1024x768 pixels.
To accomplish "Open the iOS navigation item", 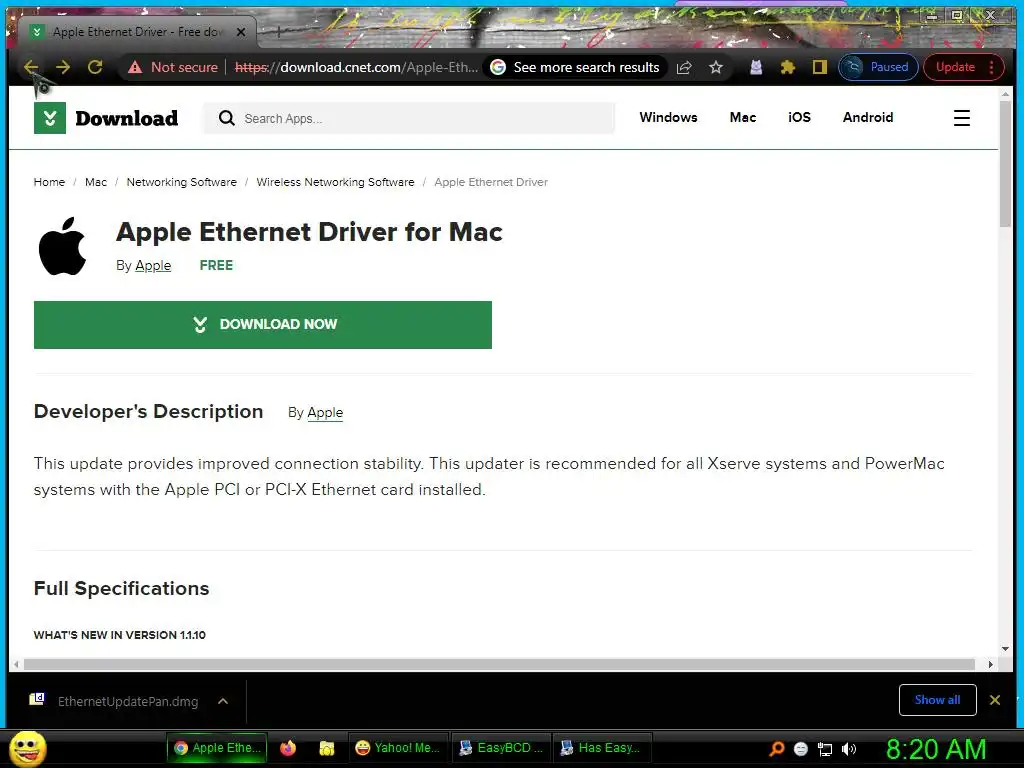I will click(x=799, y=118).
